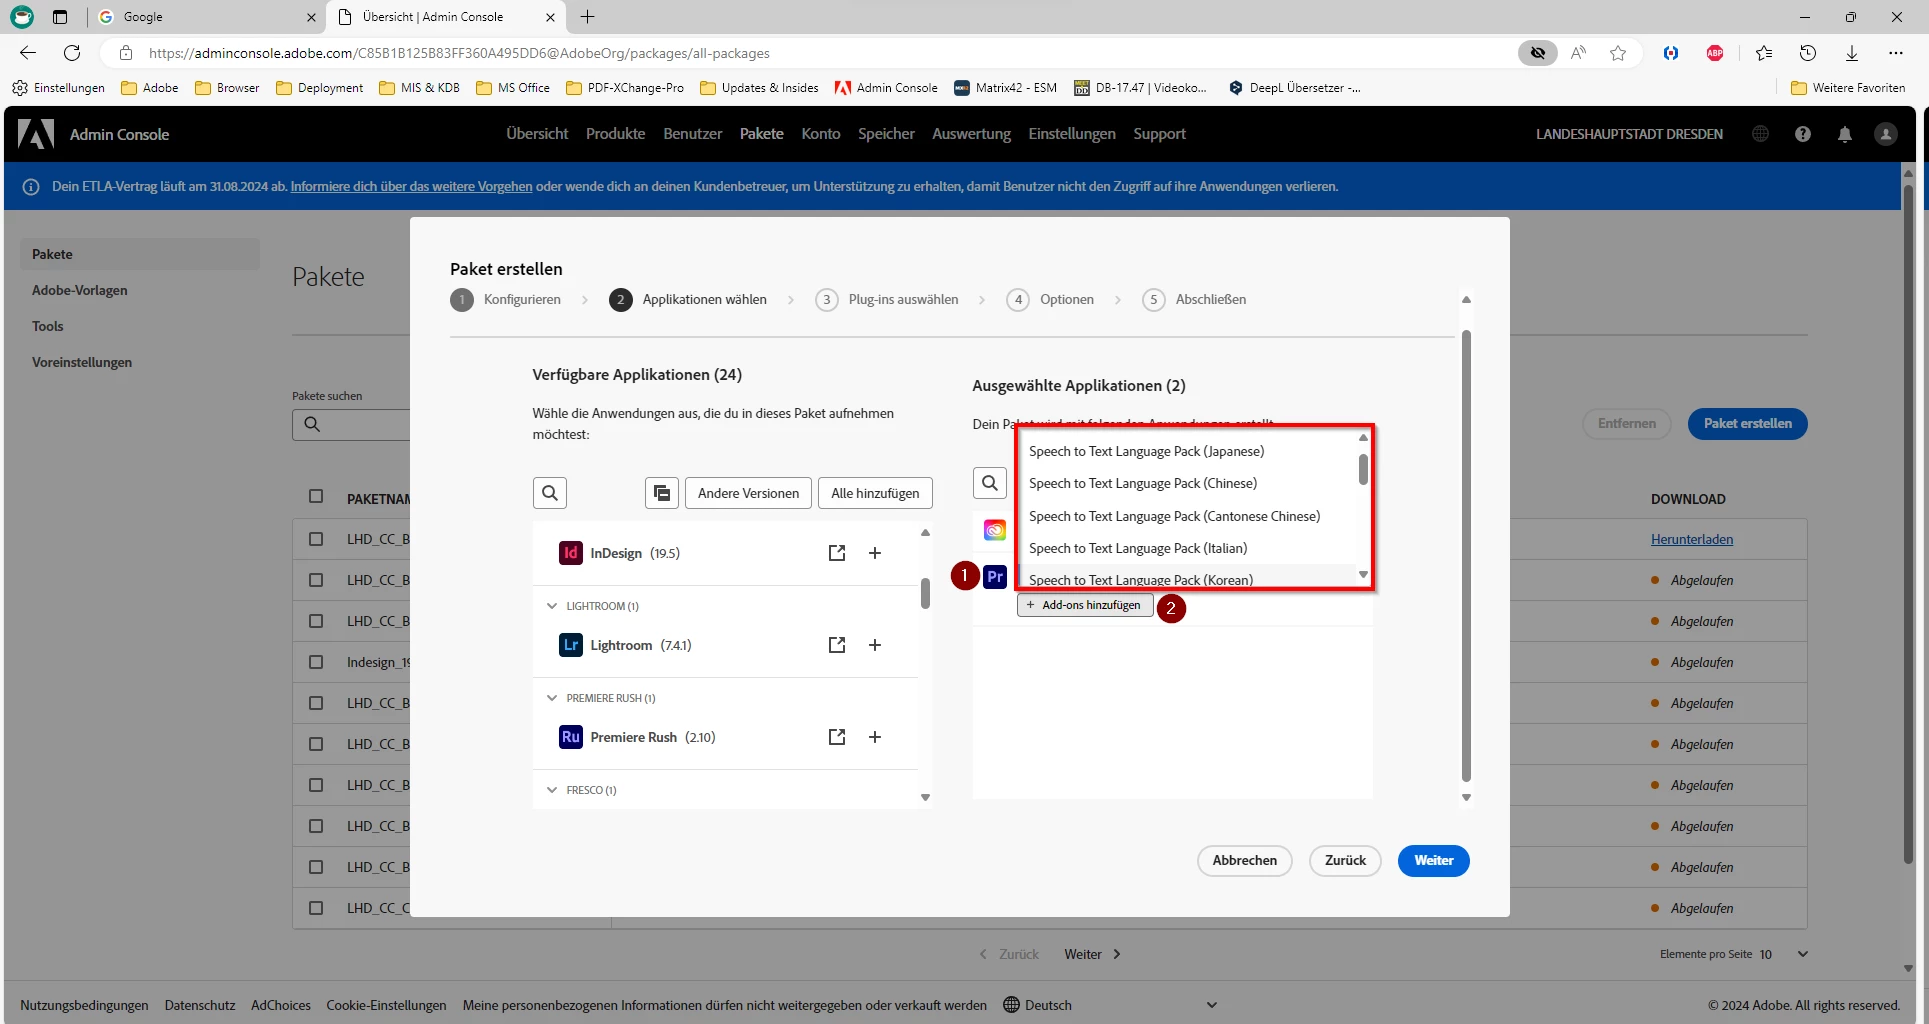
Task: Collapse the LIGHTROOM (1) group
Action: tap(552, 606)
